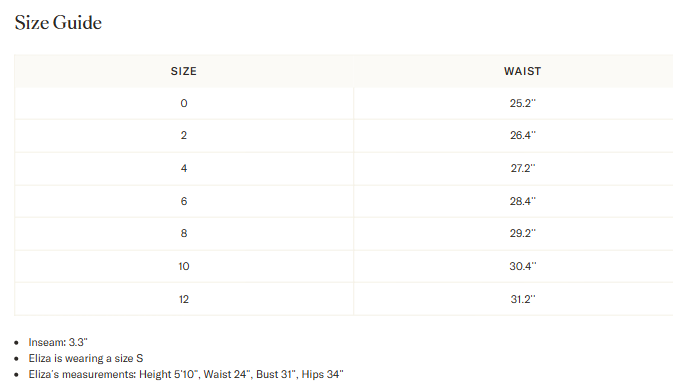
Task: Select the 29.2" waist value
Action: coord(523,233)
